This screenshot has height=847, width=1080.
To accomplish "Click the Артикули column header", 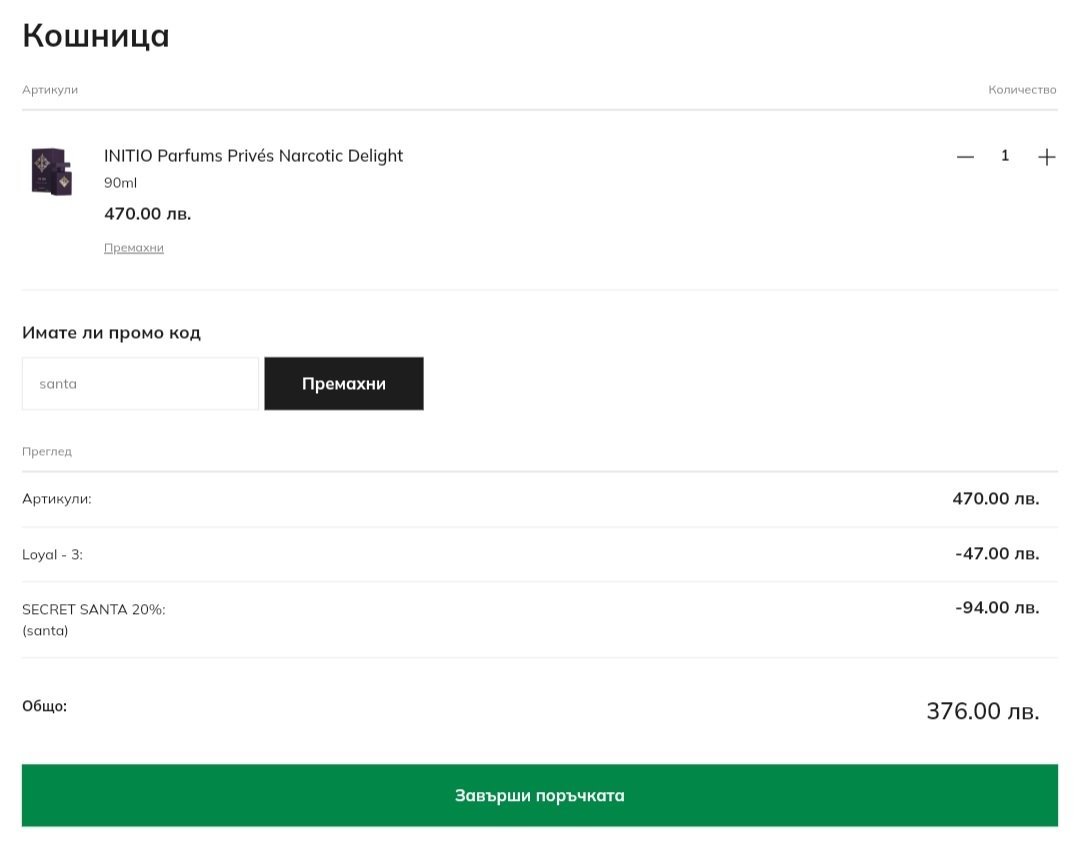I will pyautogui.click(x=50, y=90).
